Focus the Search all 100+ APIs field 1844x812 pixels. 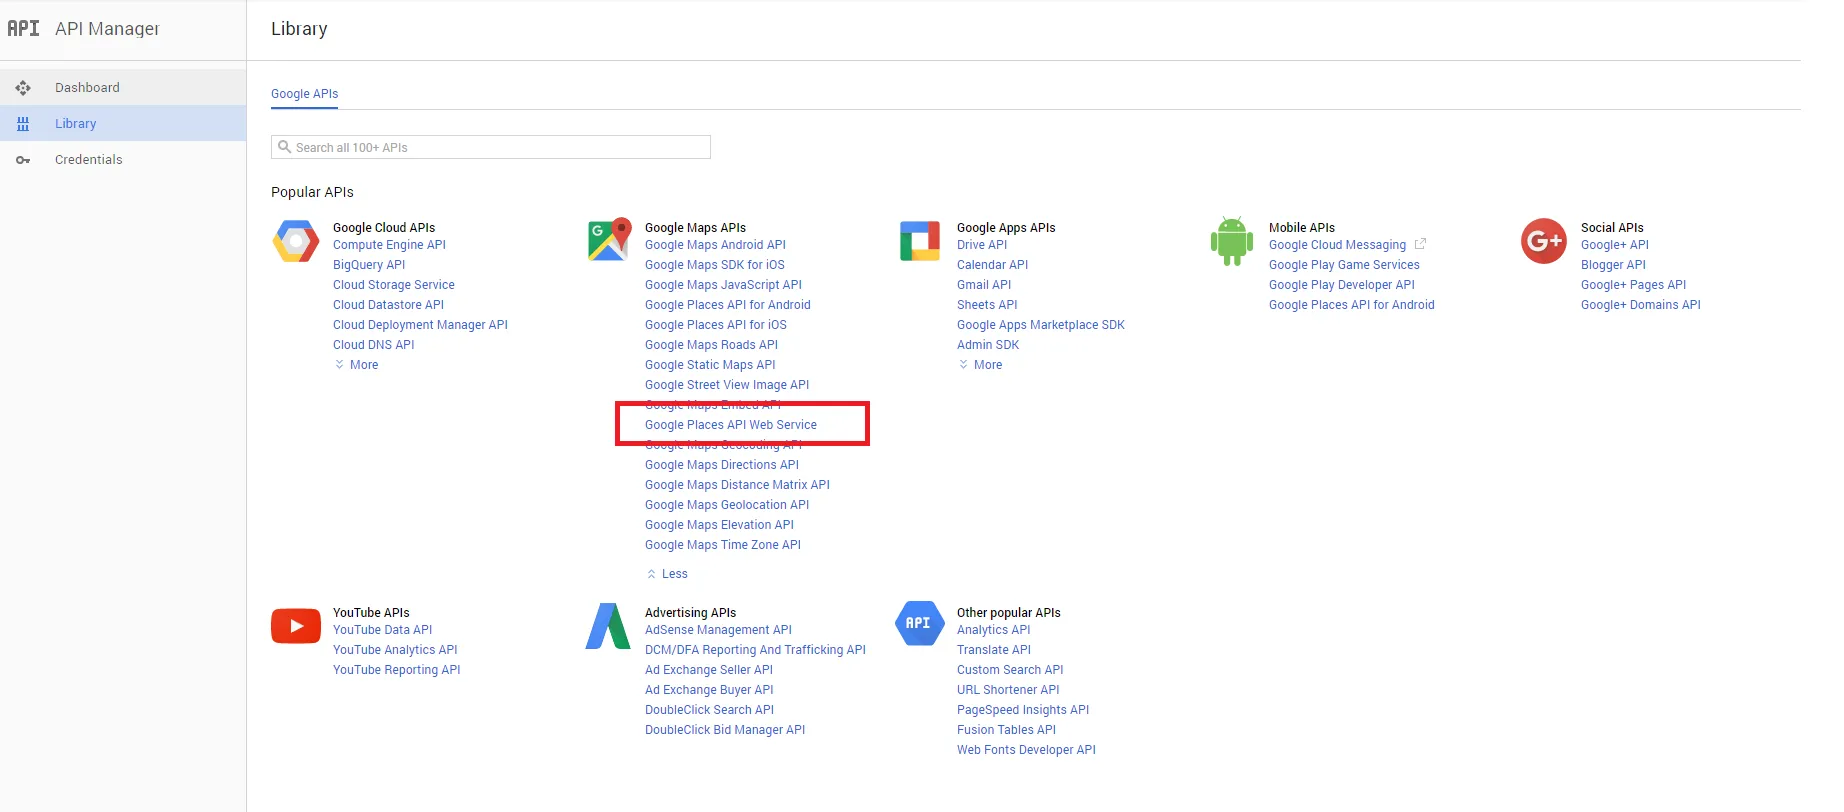click(491, 147)
